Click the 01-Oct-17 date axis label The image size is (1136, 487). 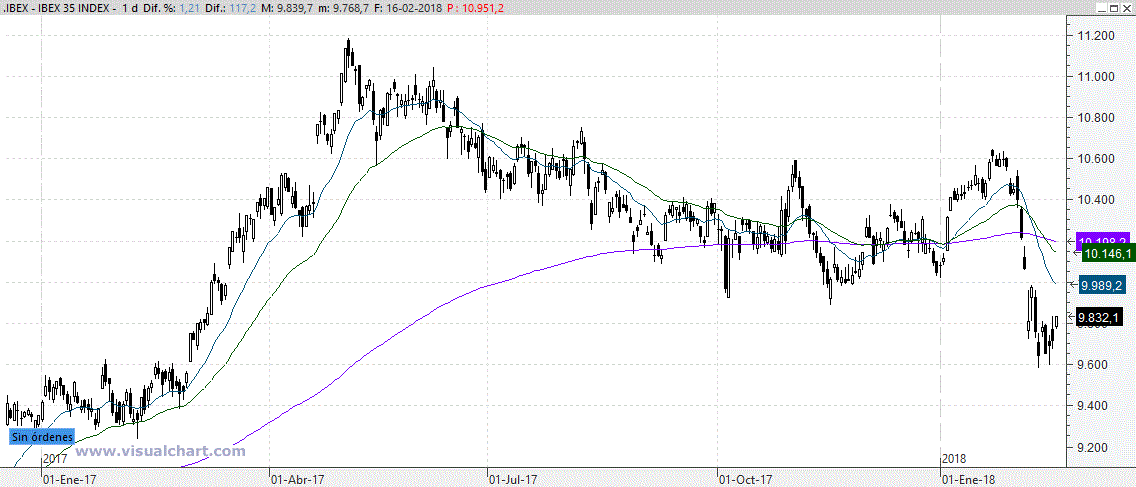click(x=744, y=479)
